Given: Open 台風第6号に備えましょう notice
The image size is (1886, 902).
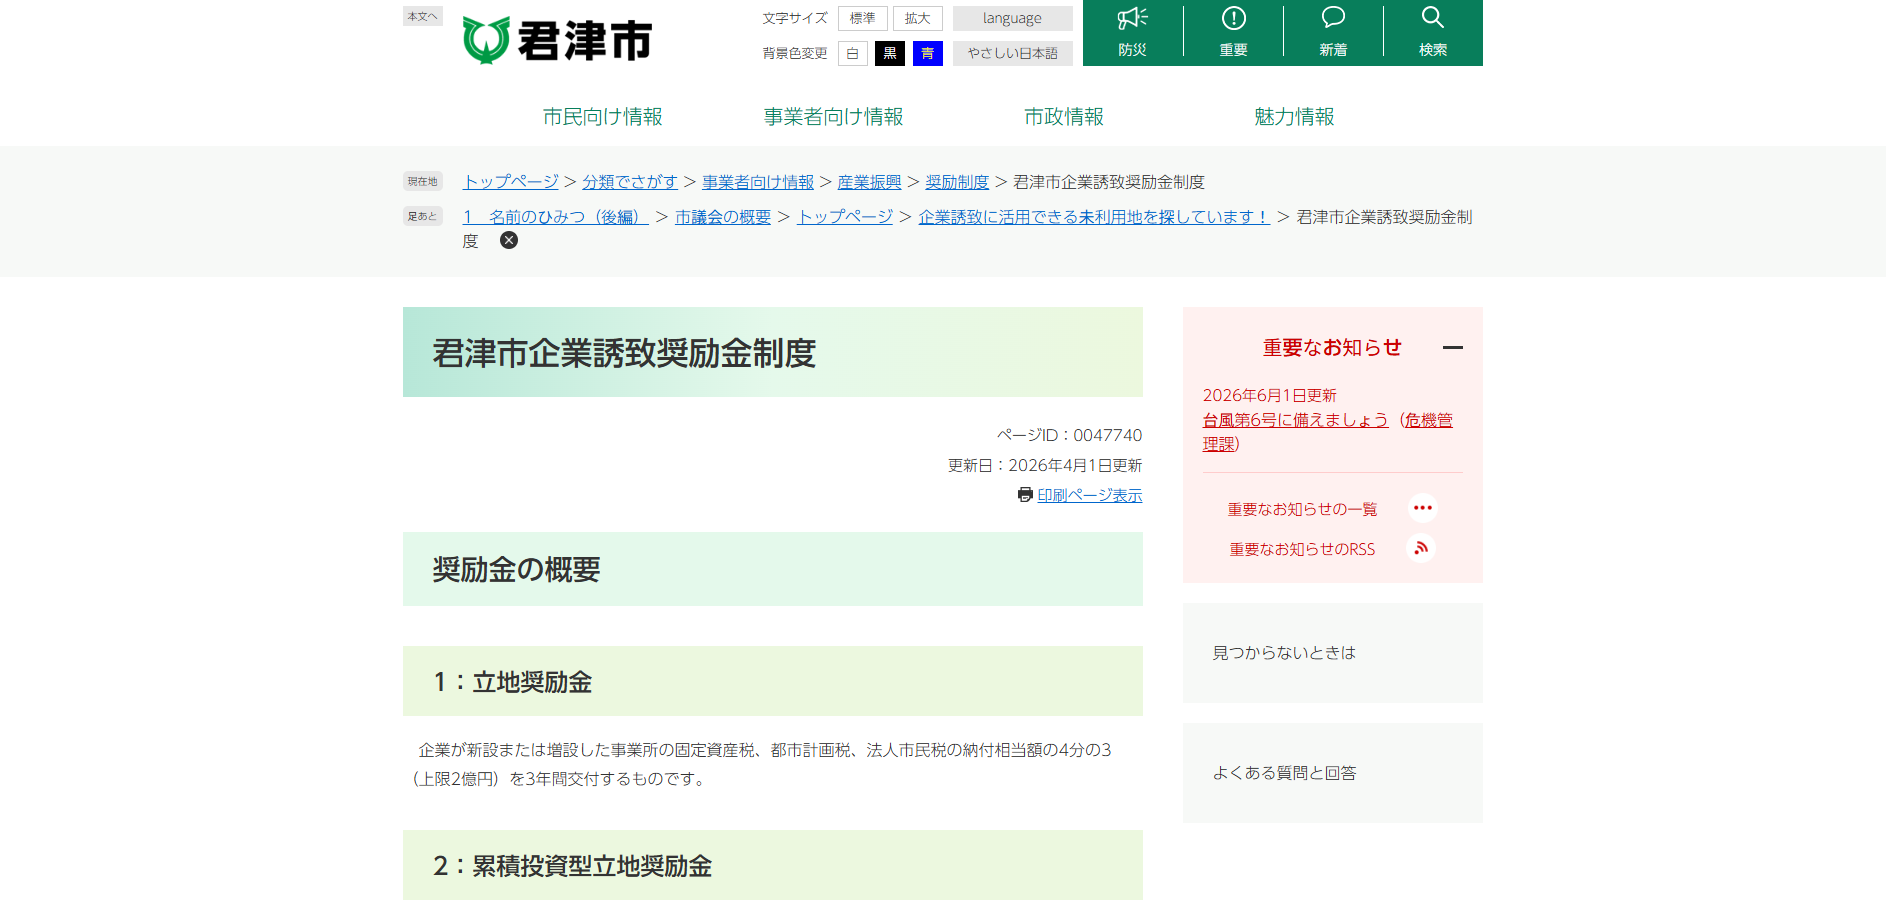Looking at the screenshot, I should click(1295, 419).
